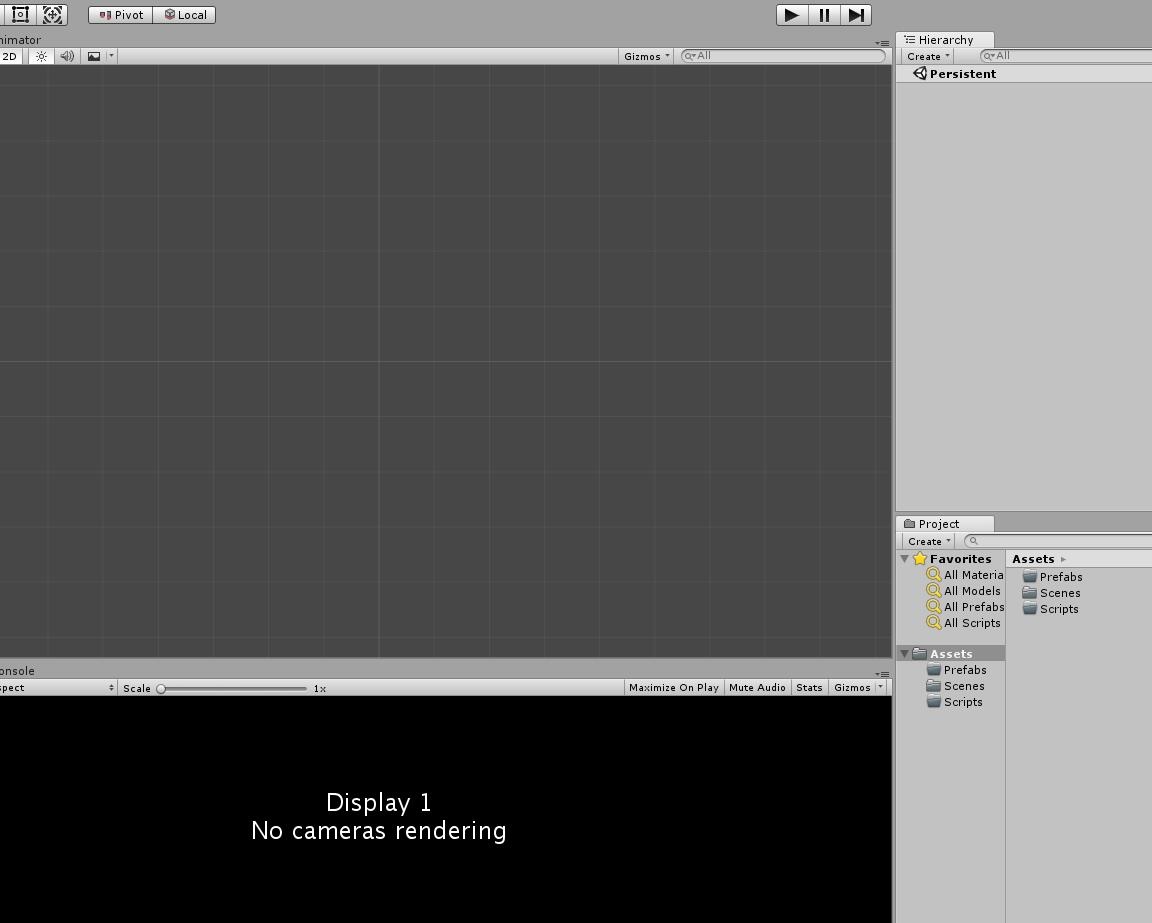The width and height of the screenshot is (1152, 923).
Task: Click search icon beside All Scripts
Action: click(934, 622)
